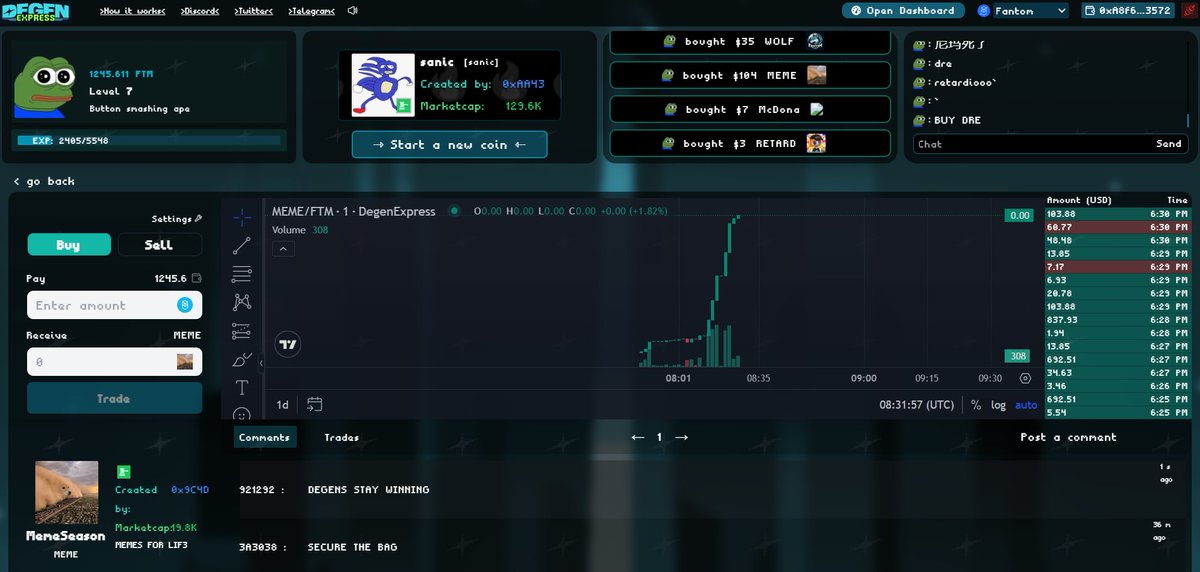Image resolution: width=1200 pixels, height=572 pixels.
Task: Open the go-to-date calendar icon
Action: click(x=314, y=404)
